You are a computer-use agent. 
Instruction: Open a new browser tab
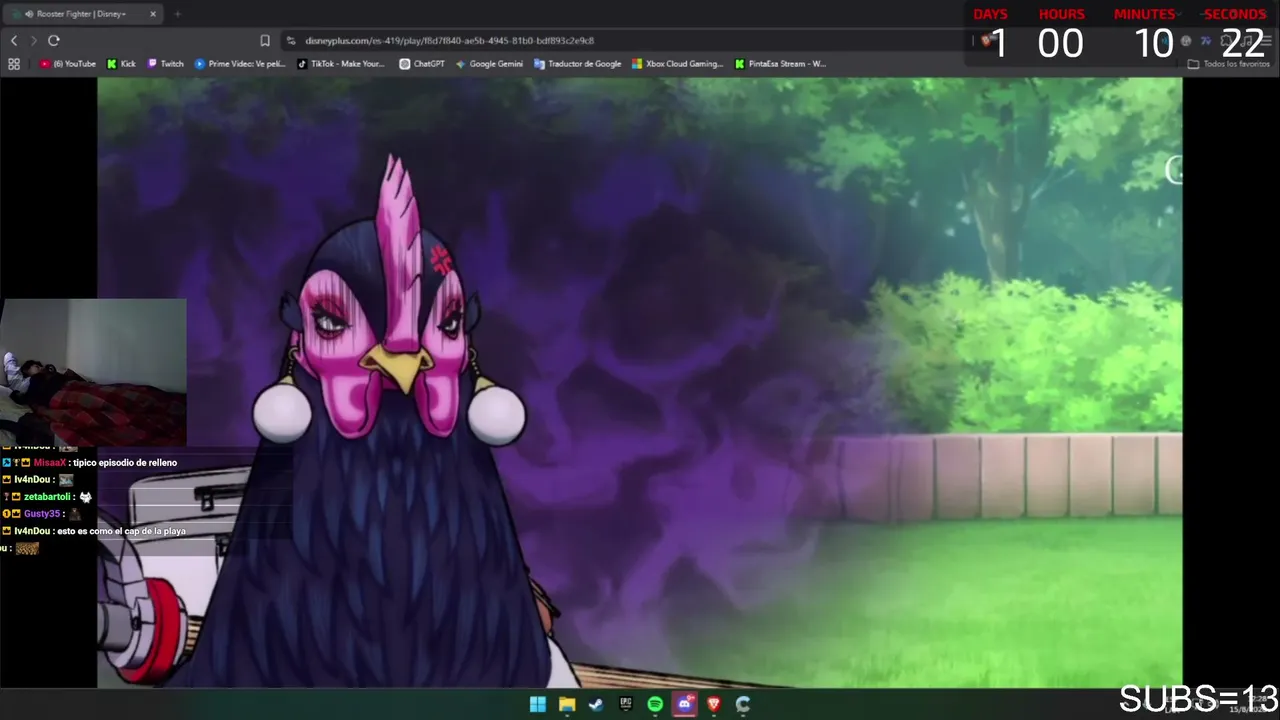pyautogui.click(x=177, y=14)
